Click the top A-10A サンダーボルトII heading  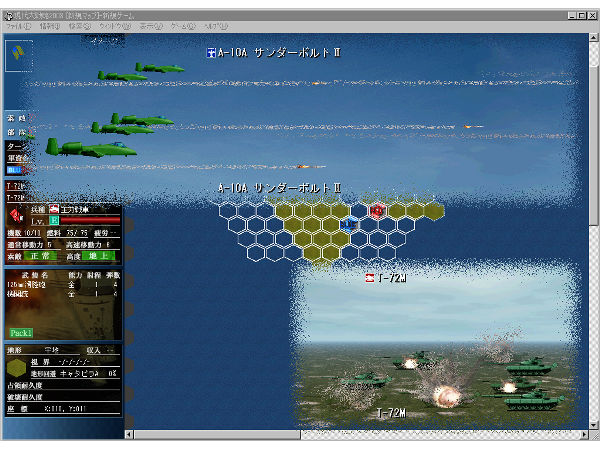279,52
